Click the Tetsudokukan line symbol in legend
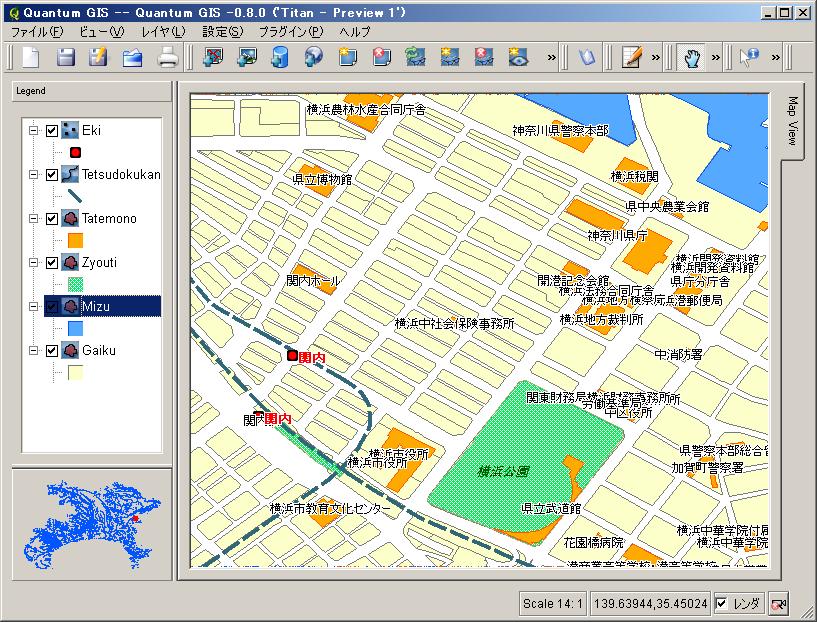Image resolution: width=817 pixels, height=622 pixels. (x=76, y=196)
